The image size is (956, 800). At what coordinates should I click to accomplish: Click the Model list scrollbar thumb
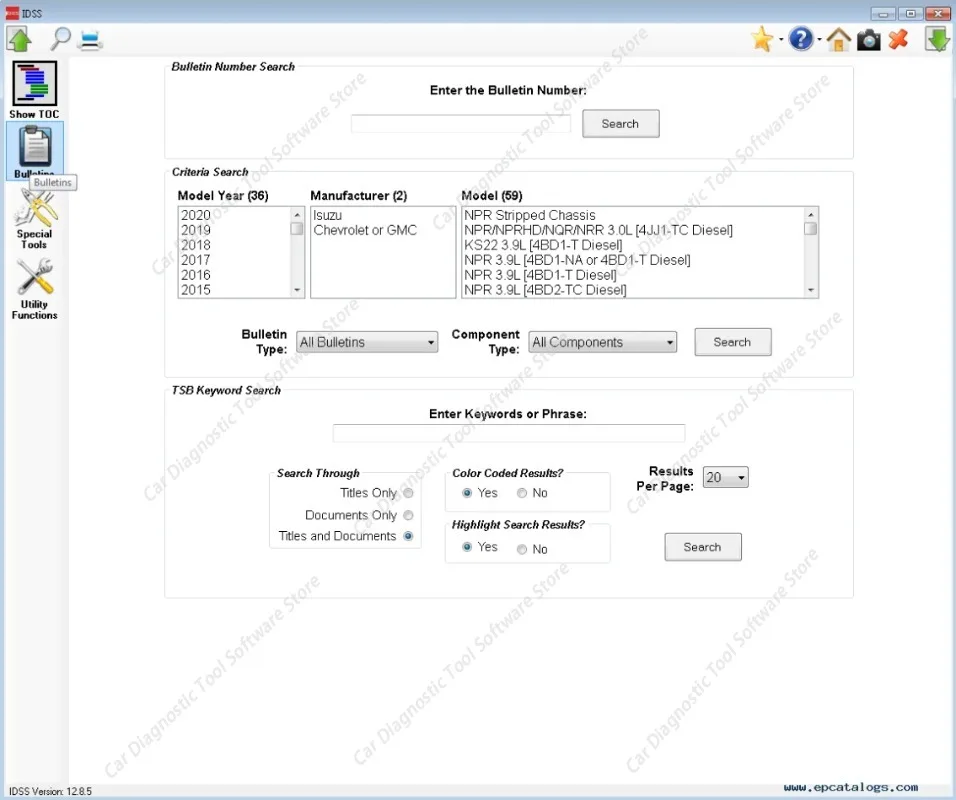811,229
